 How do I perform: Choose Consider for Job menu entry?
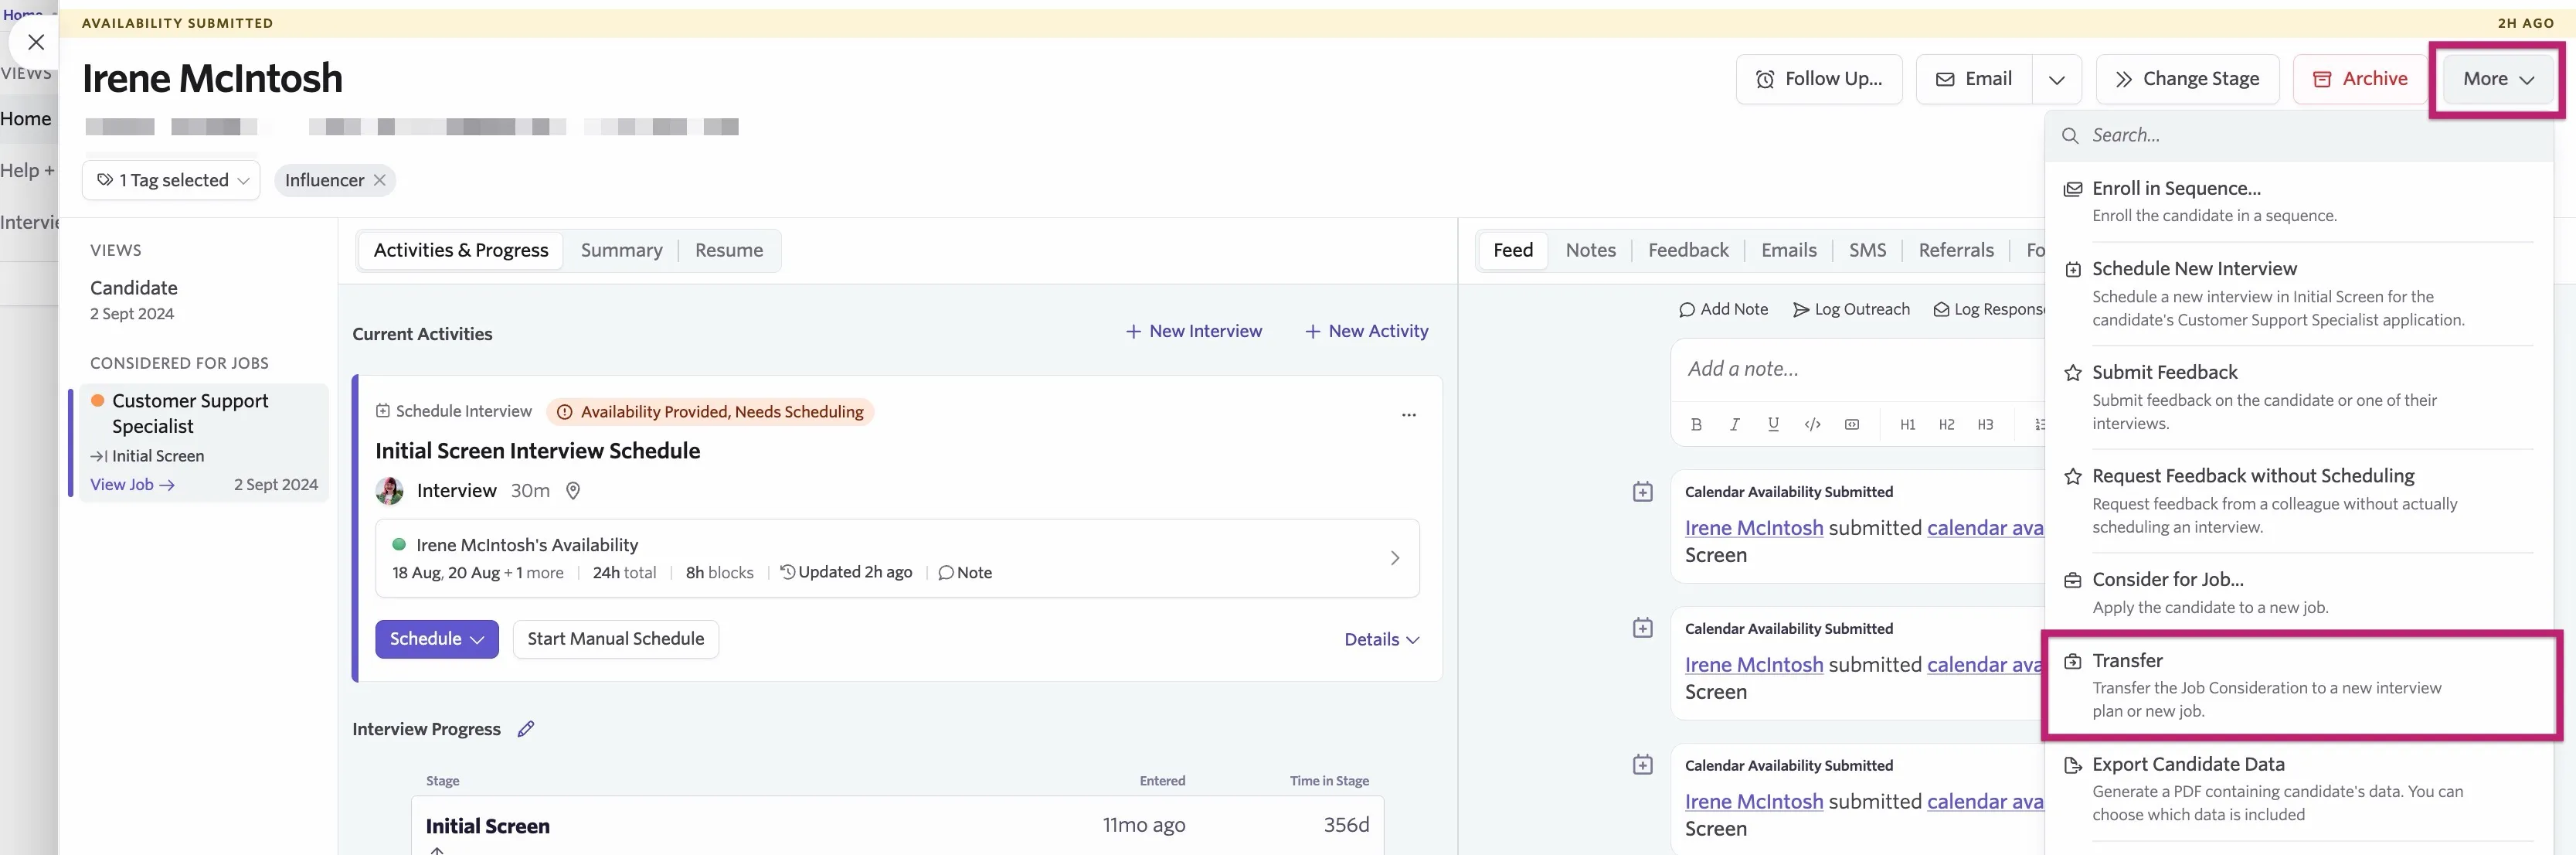(2298, 593)
